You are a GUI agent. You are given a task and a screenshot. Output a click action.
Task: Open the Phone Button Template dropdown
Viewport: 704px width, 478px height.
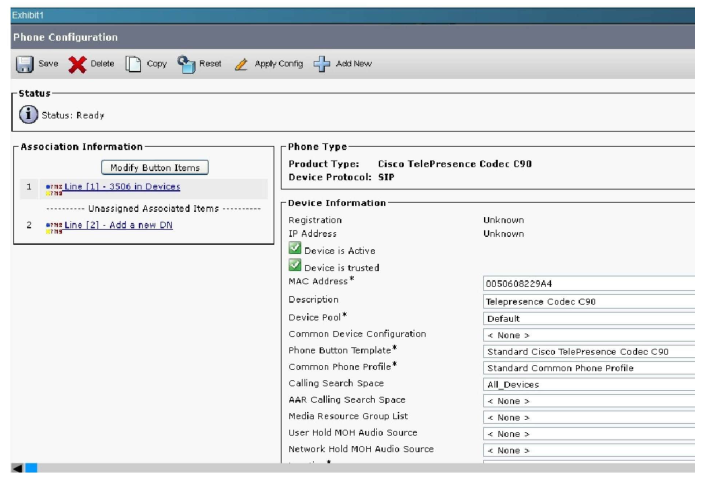point(589,351)
